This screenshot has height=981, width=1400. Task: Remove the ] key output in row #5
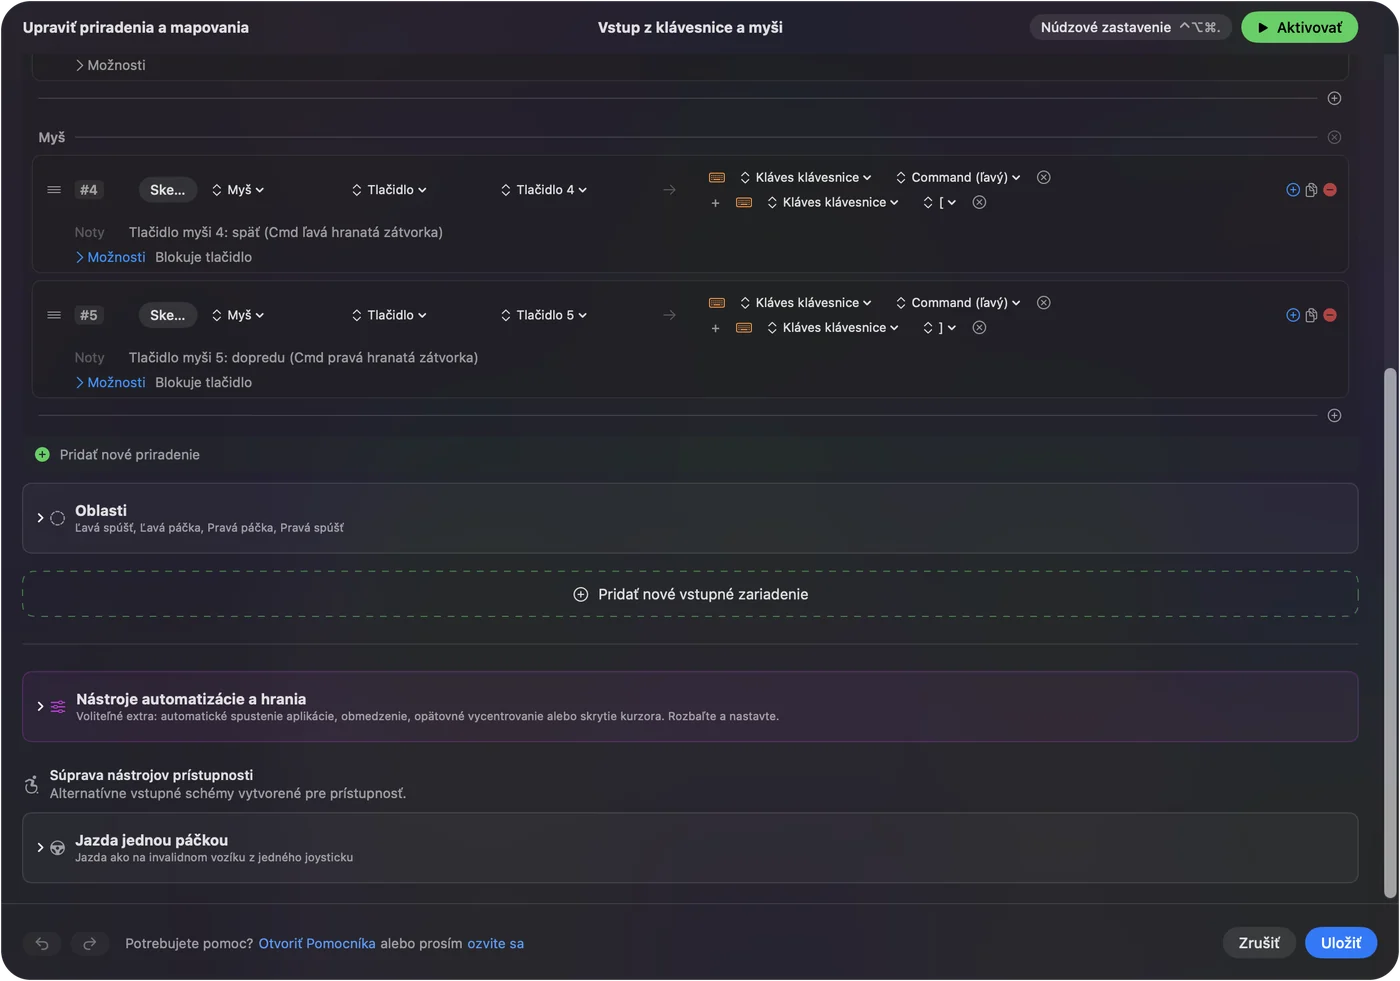coord(980,328)
